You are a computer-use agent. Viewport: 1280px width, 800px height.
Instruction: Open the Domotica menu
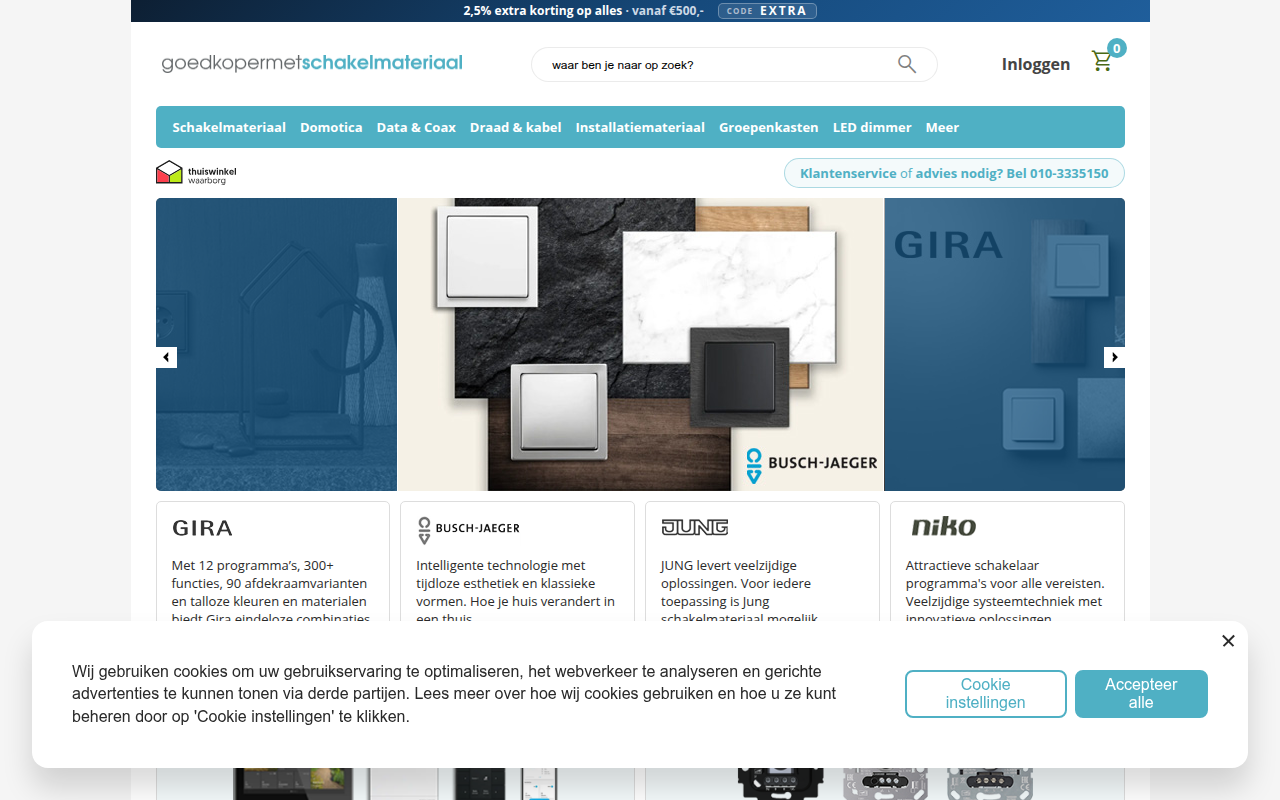[331, 127]
